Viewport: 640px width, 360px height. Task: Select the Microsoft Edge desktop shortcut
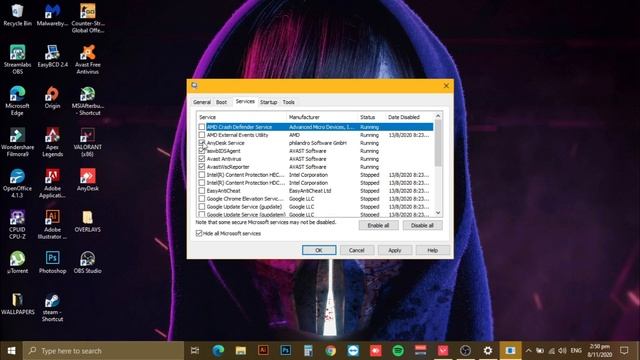(17, 101)
